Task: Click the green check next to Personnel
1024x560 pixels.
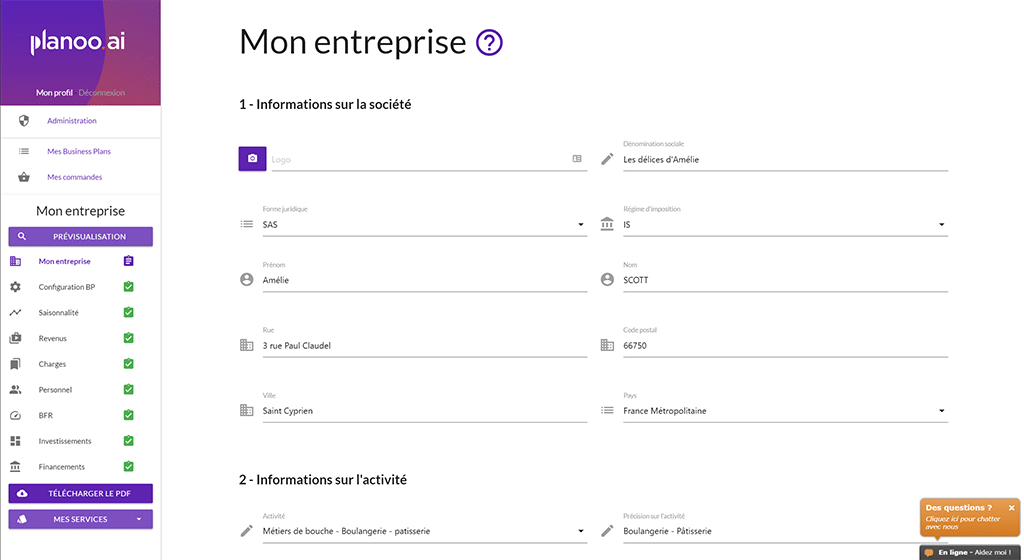Action: point(129,389)
